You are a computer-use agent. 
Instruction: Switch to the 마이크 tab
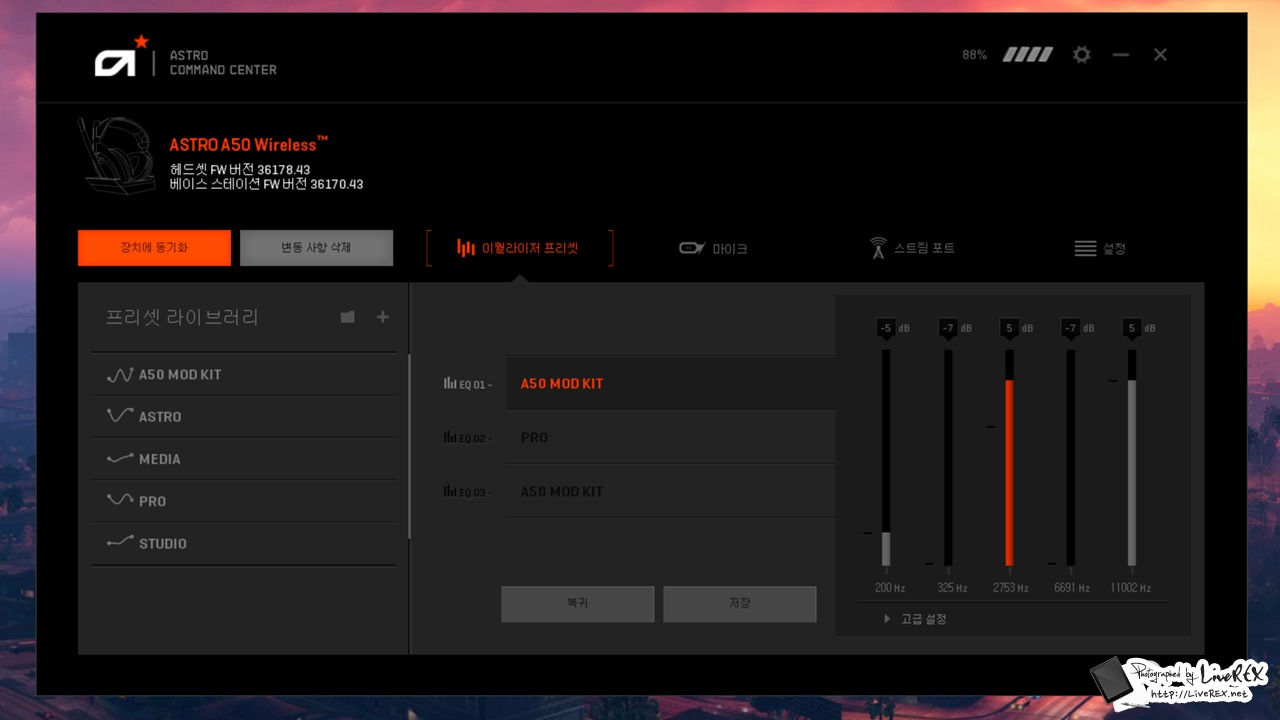(x=713, y=248)
